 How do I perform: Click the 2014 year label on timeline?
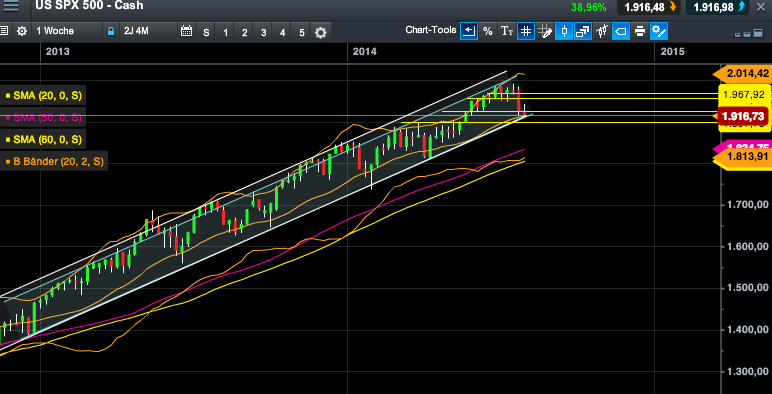click(364, 51)
